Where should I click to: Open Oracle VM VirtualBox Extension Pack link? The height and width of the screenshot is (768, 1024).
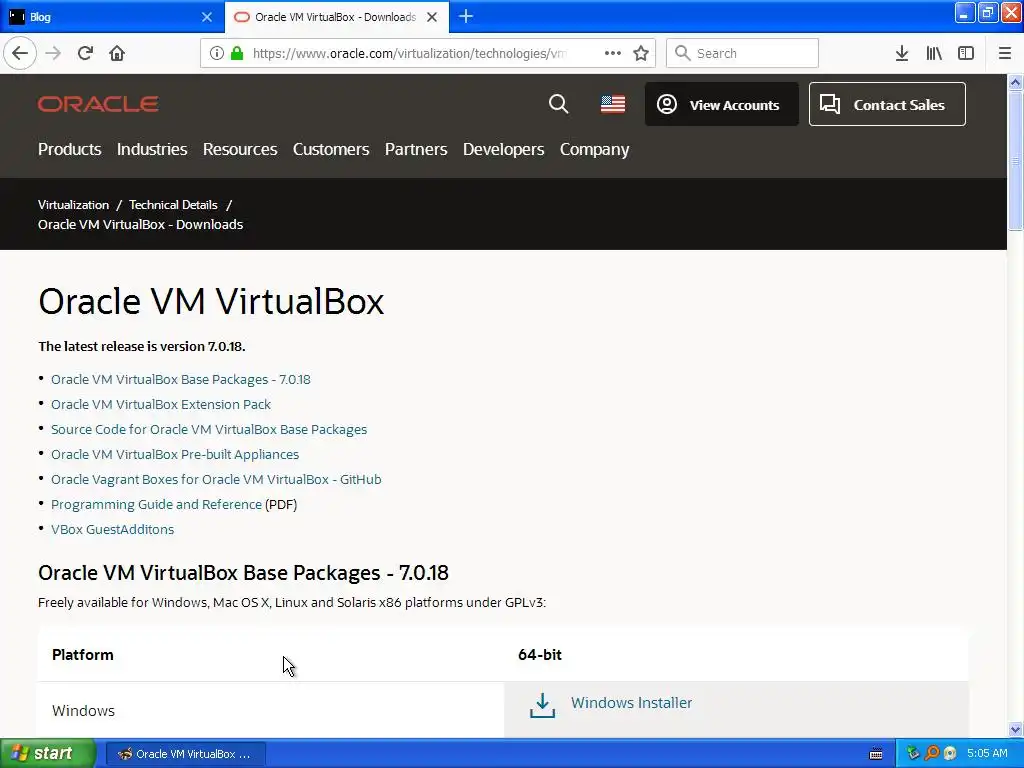click(x=161, y=404)
